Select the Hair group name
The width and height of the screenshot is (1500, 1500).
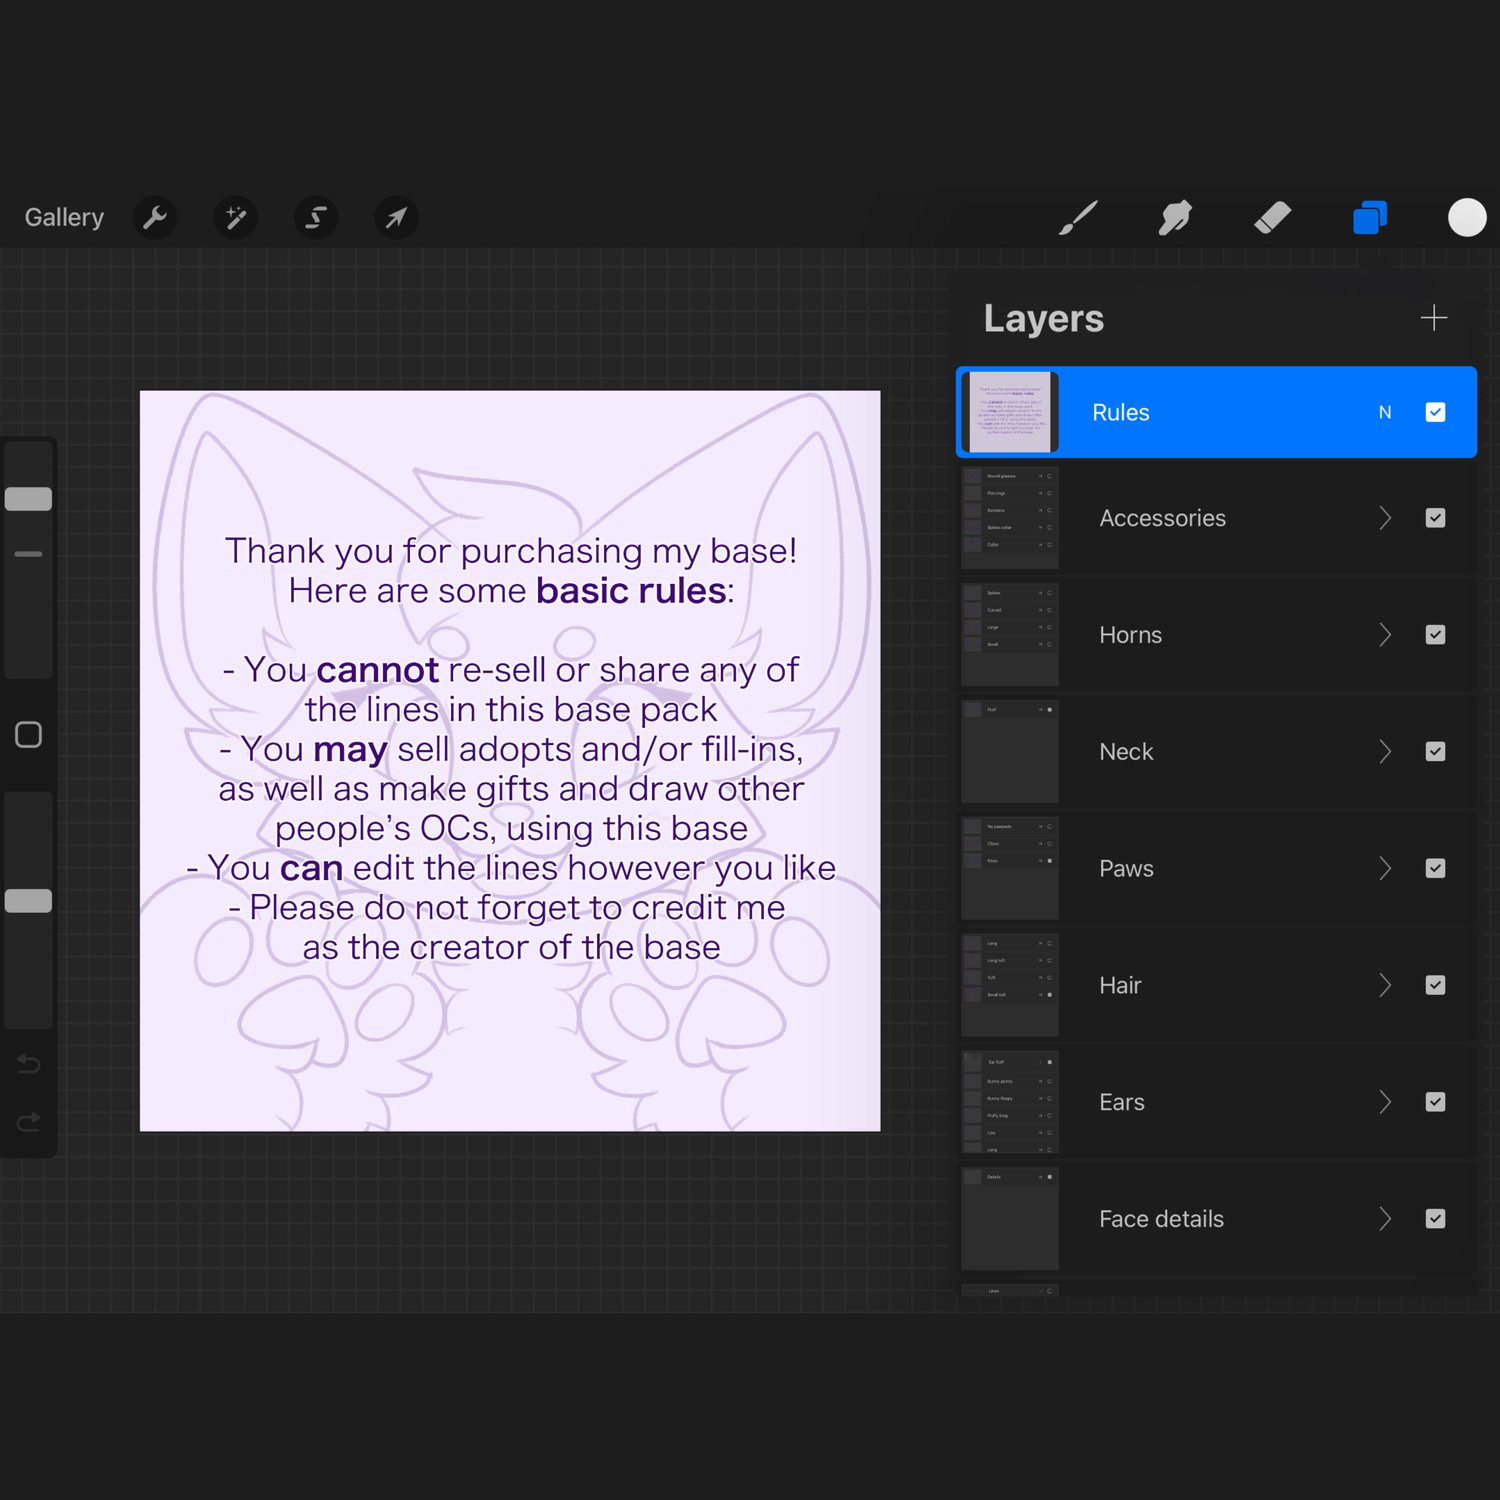click(1120, 985)
